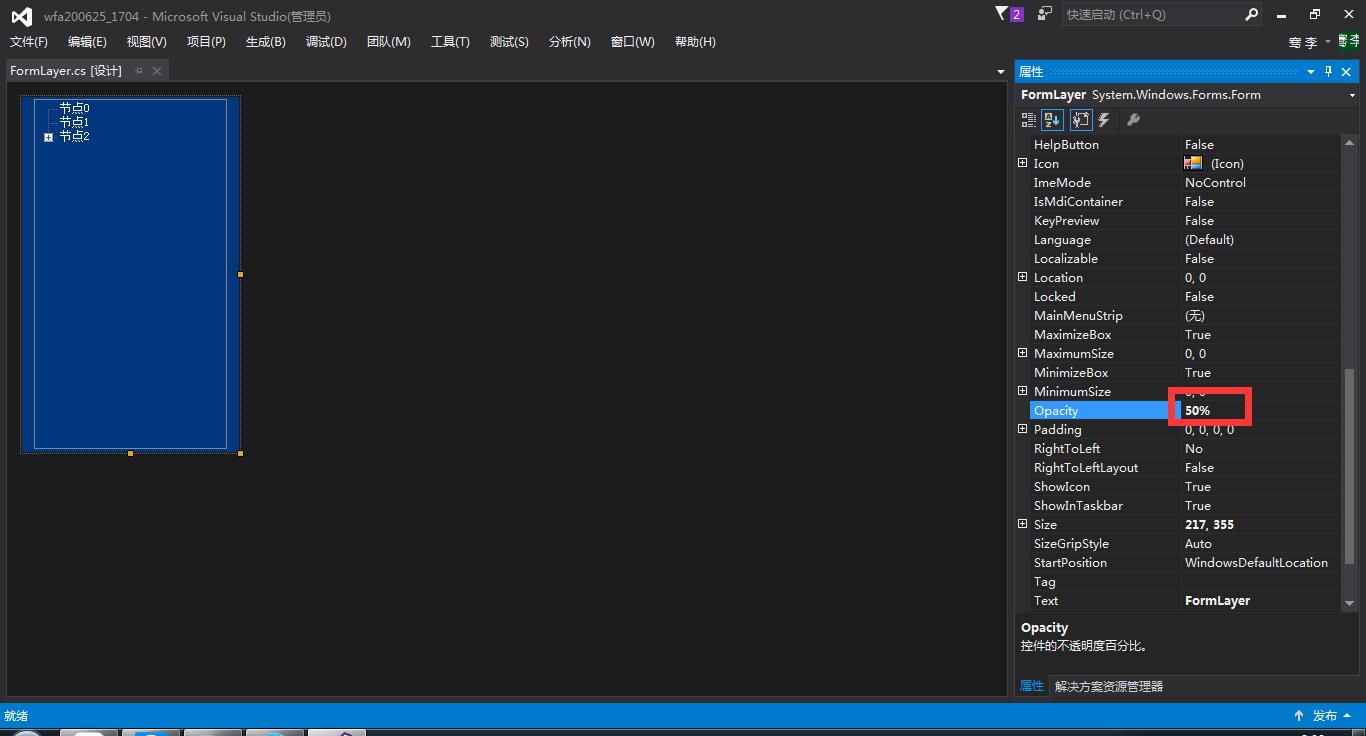This screenshot has height=736, width=1366.
Task: Click the Categorized view icon in Properties
Action: pyautogui.click(x=1028, y=120)
